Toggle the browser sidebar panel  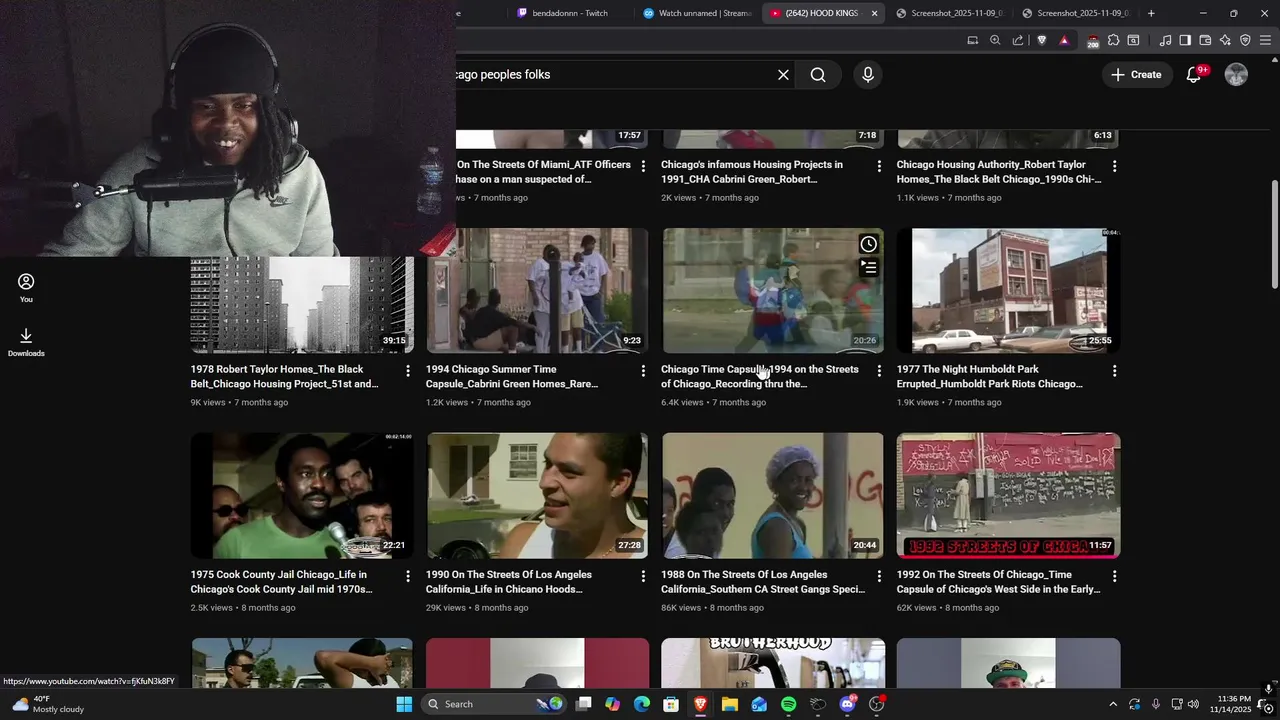tap(1185, 40)
